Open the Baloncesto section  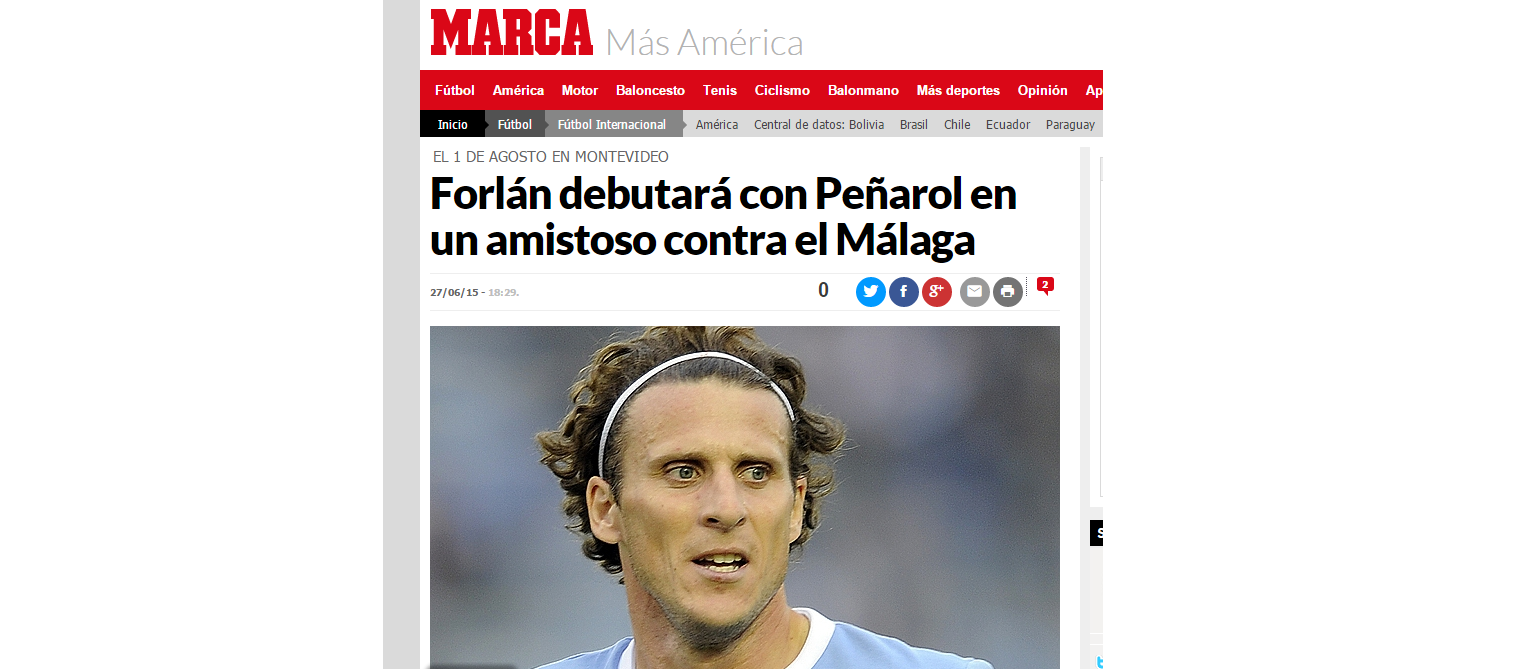point(650,90)
